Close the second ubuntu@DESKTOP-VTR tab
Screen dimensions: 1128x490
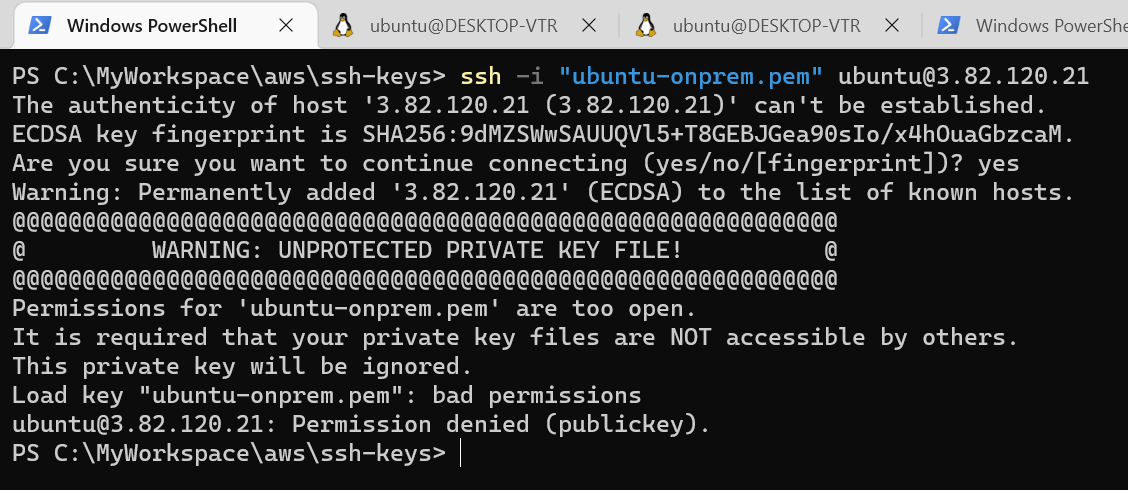(588, 25)
